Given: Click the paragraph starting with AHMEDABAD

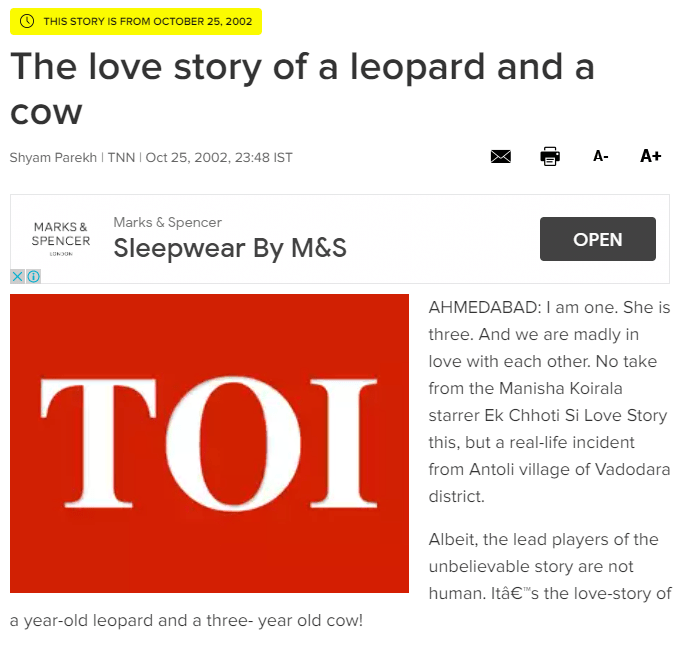Looking at the screenshot, I should pos(548,401).
